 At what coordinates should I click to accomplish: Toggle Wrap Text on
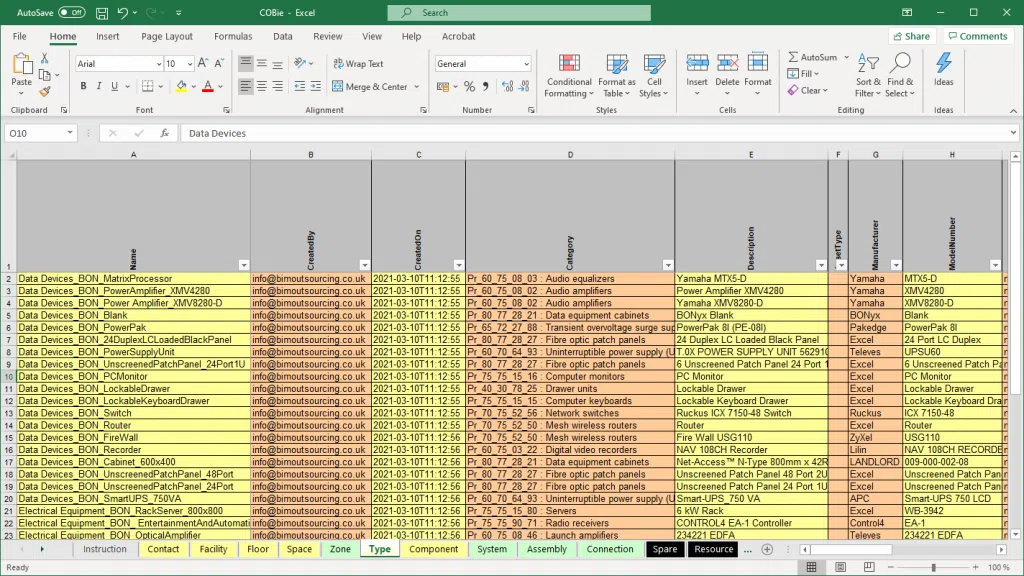tap(358, 64)
